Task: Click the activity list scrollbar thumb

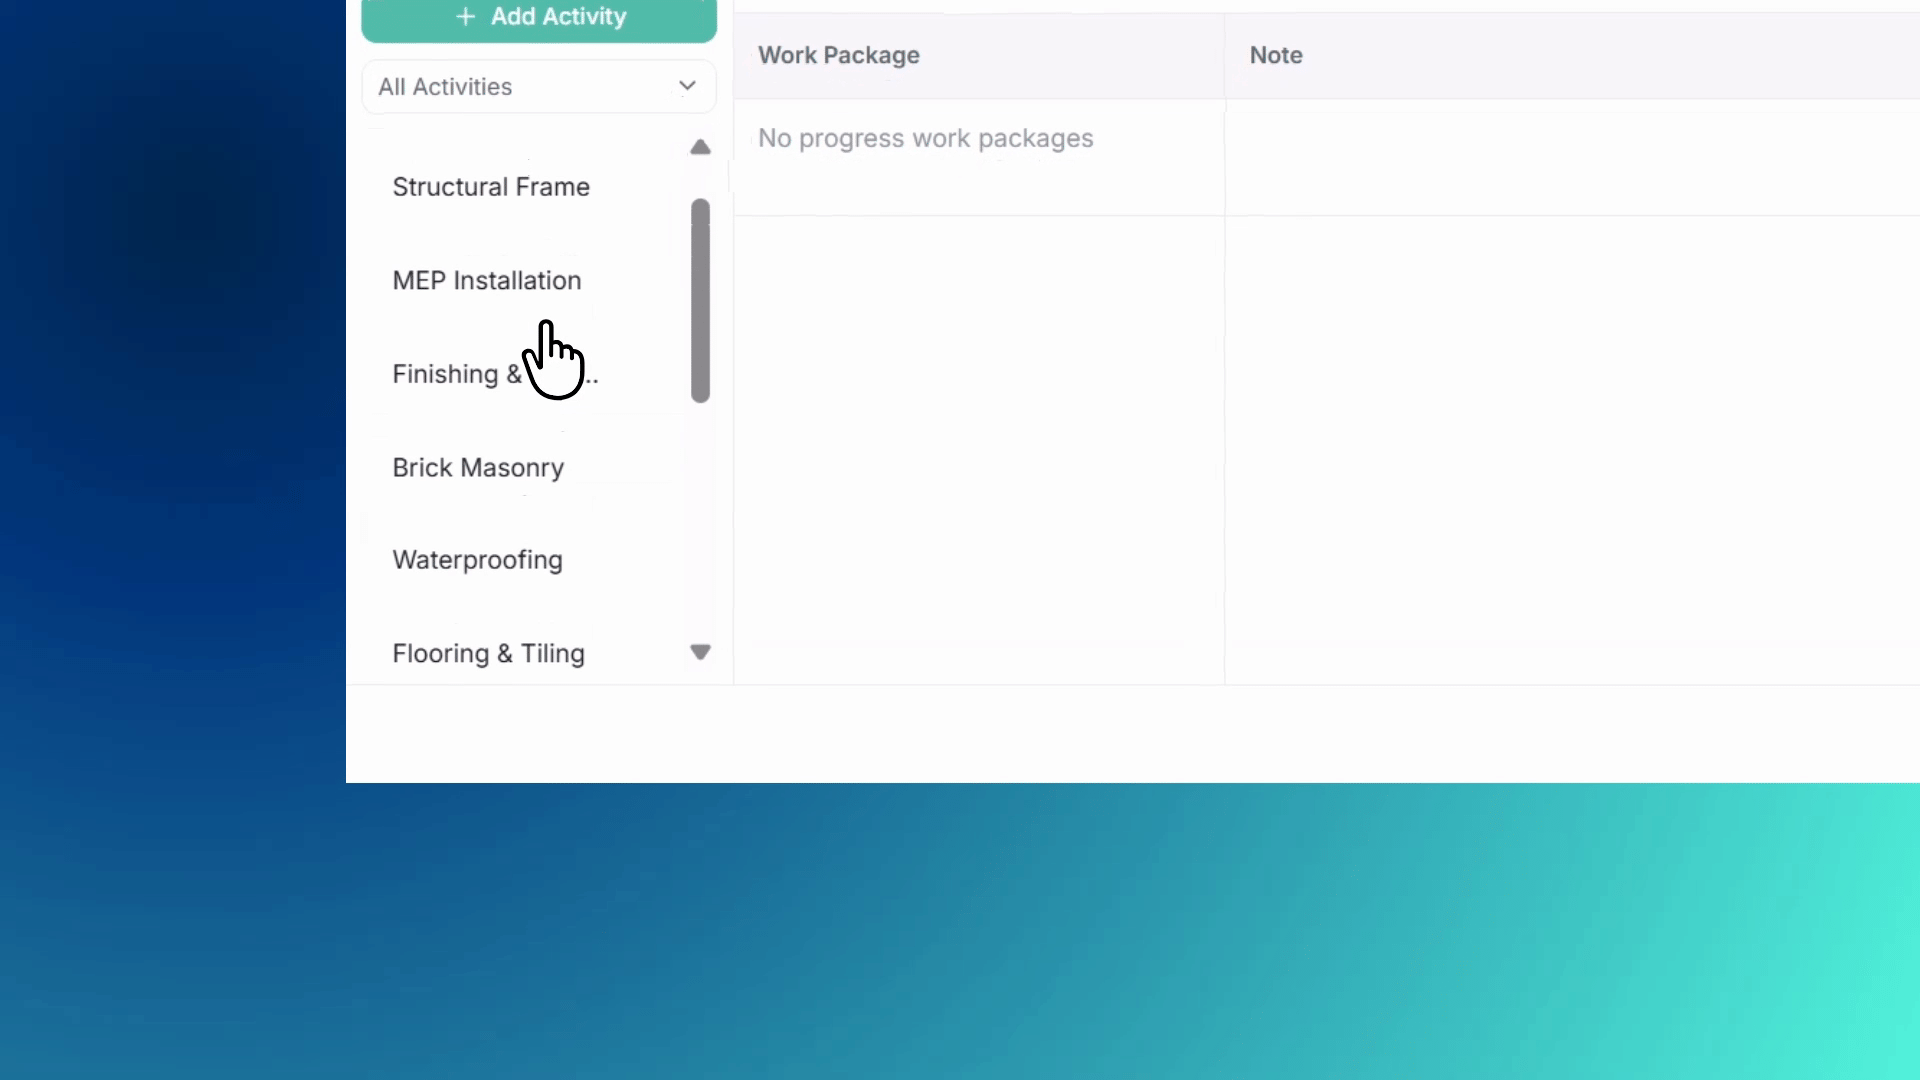Action: 700,301
